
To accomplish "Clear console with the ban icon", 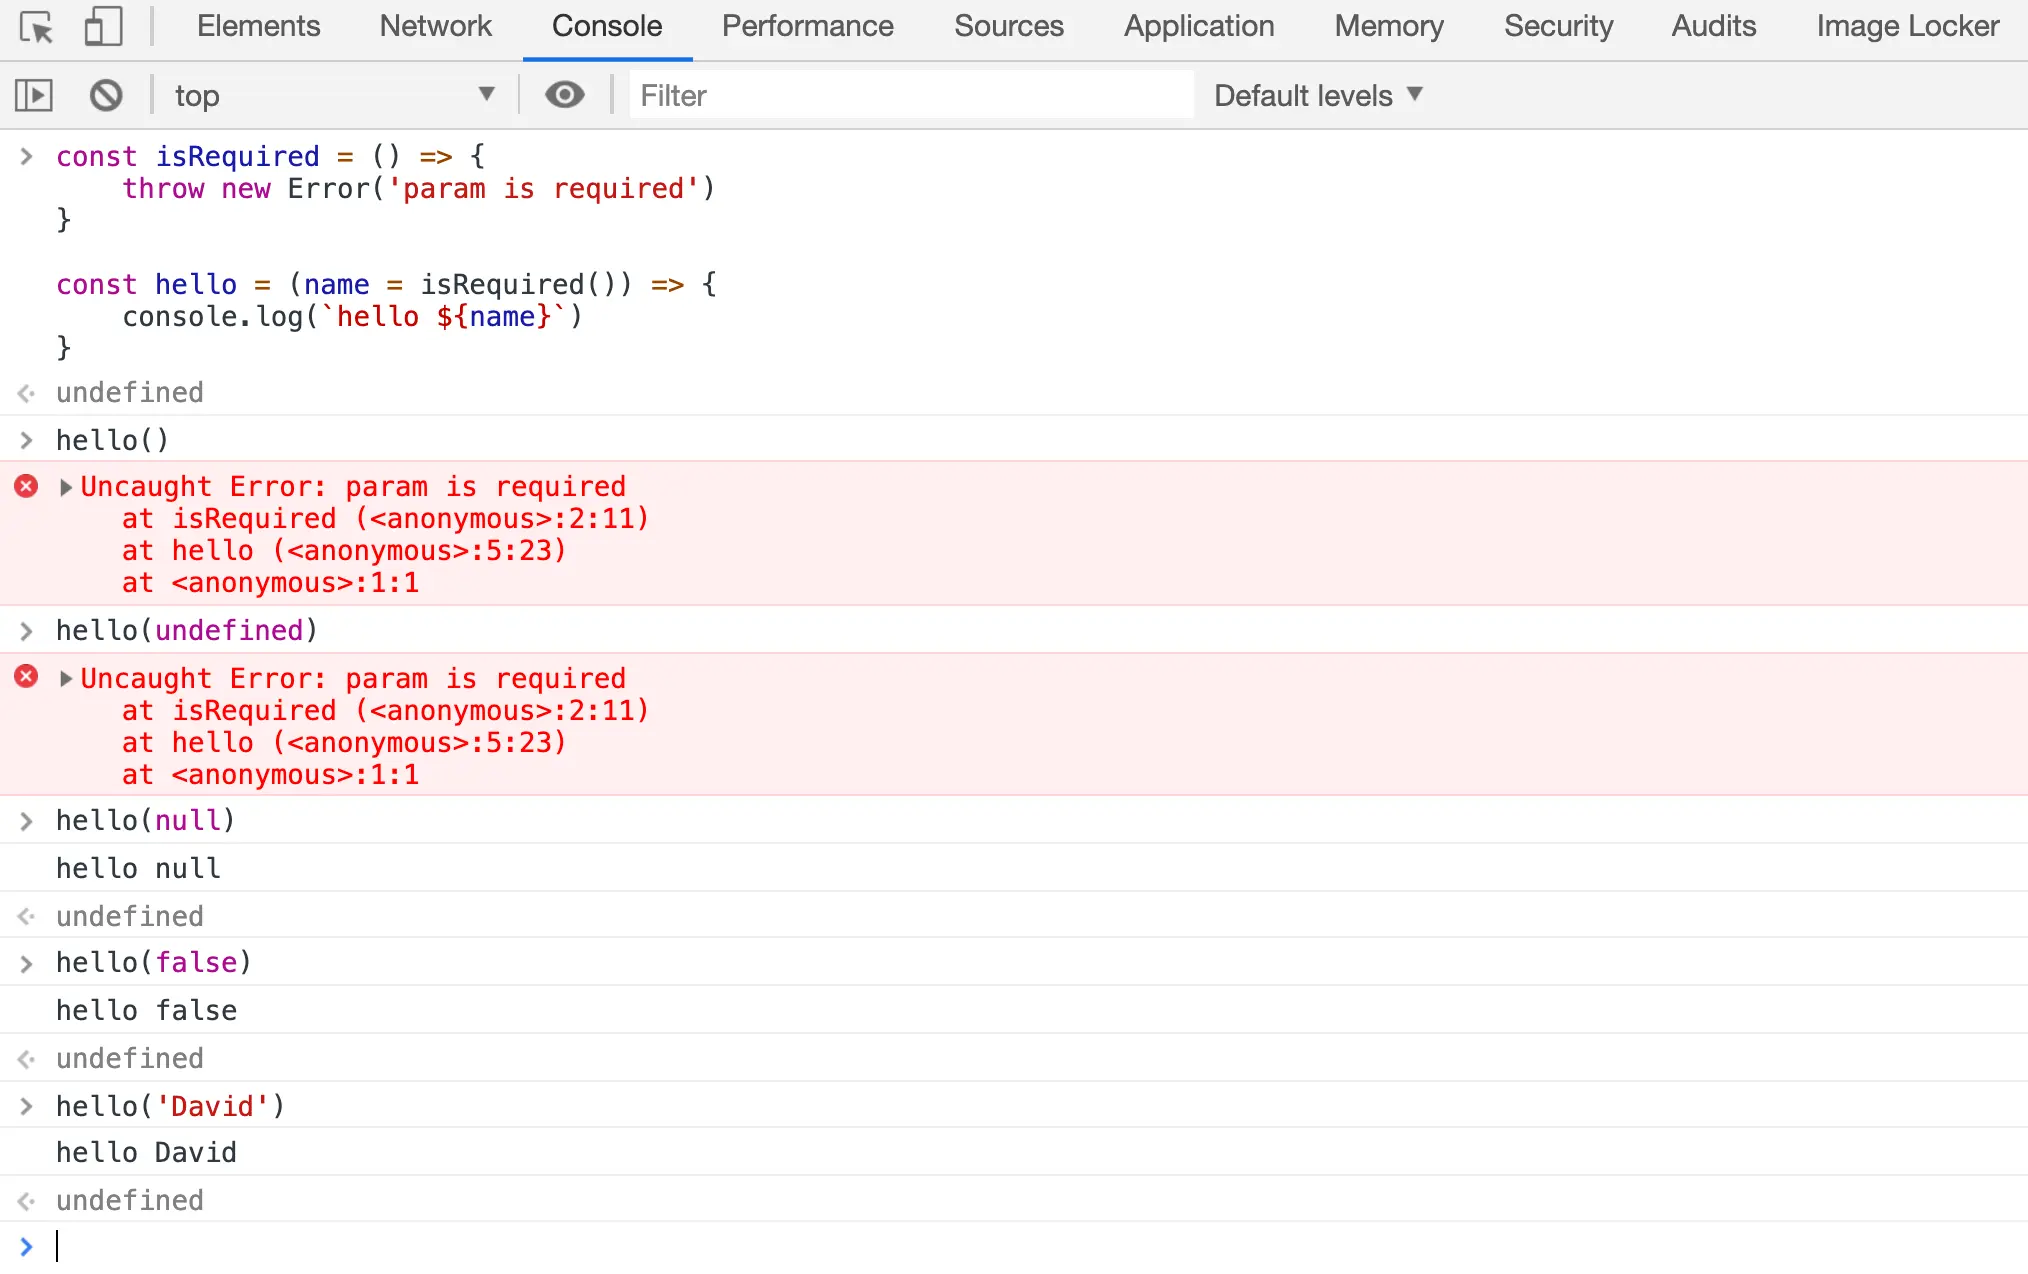I will (x=106, y=96).
